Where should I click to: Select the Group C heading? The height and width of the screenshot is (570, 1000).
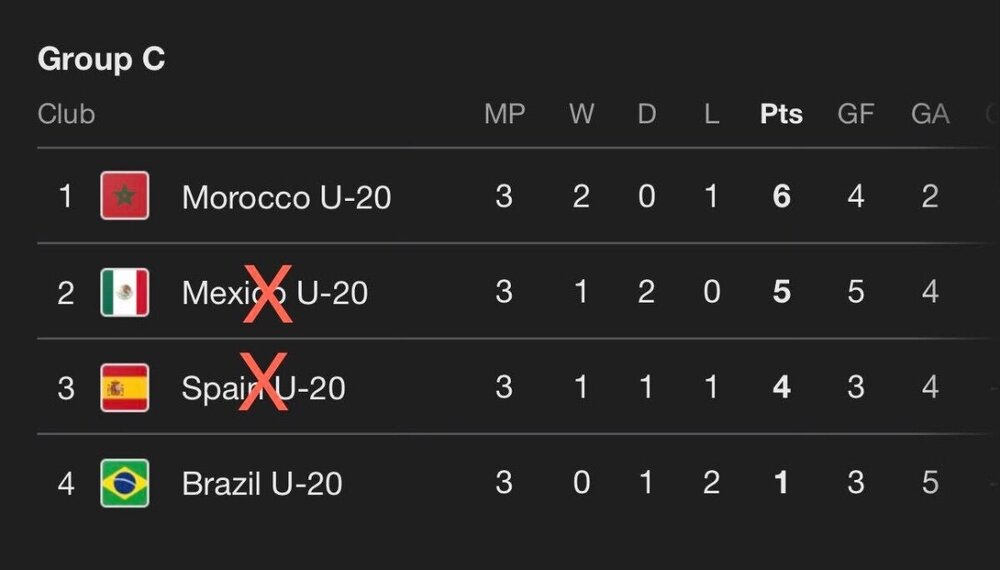point(101,60)
